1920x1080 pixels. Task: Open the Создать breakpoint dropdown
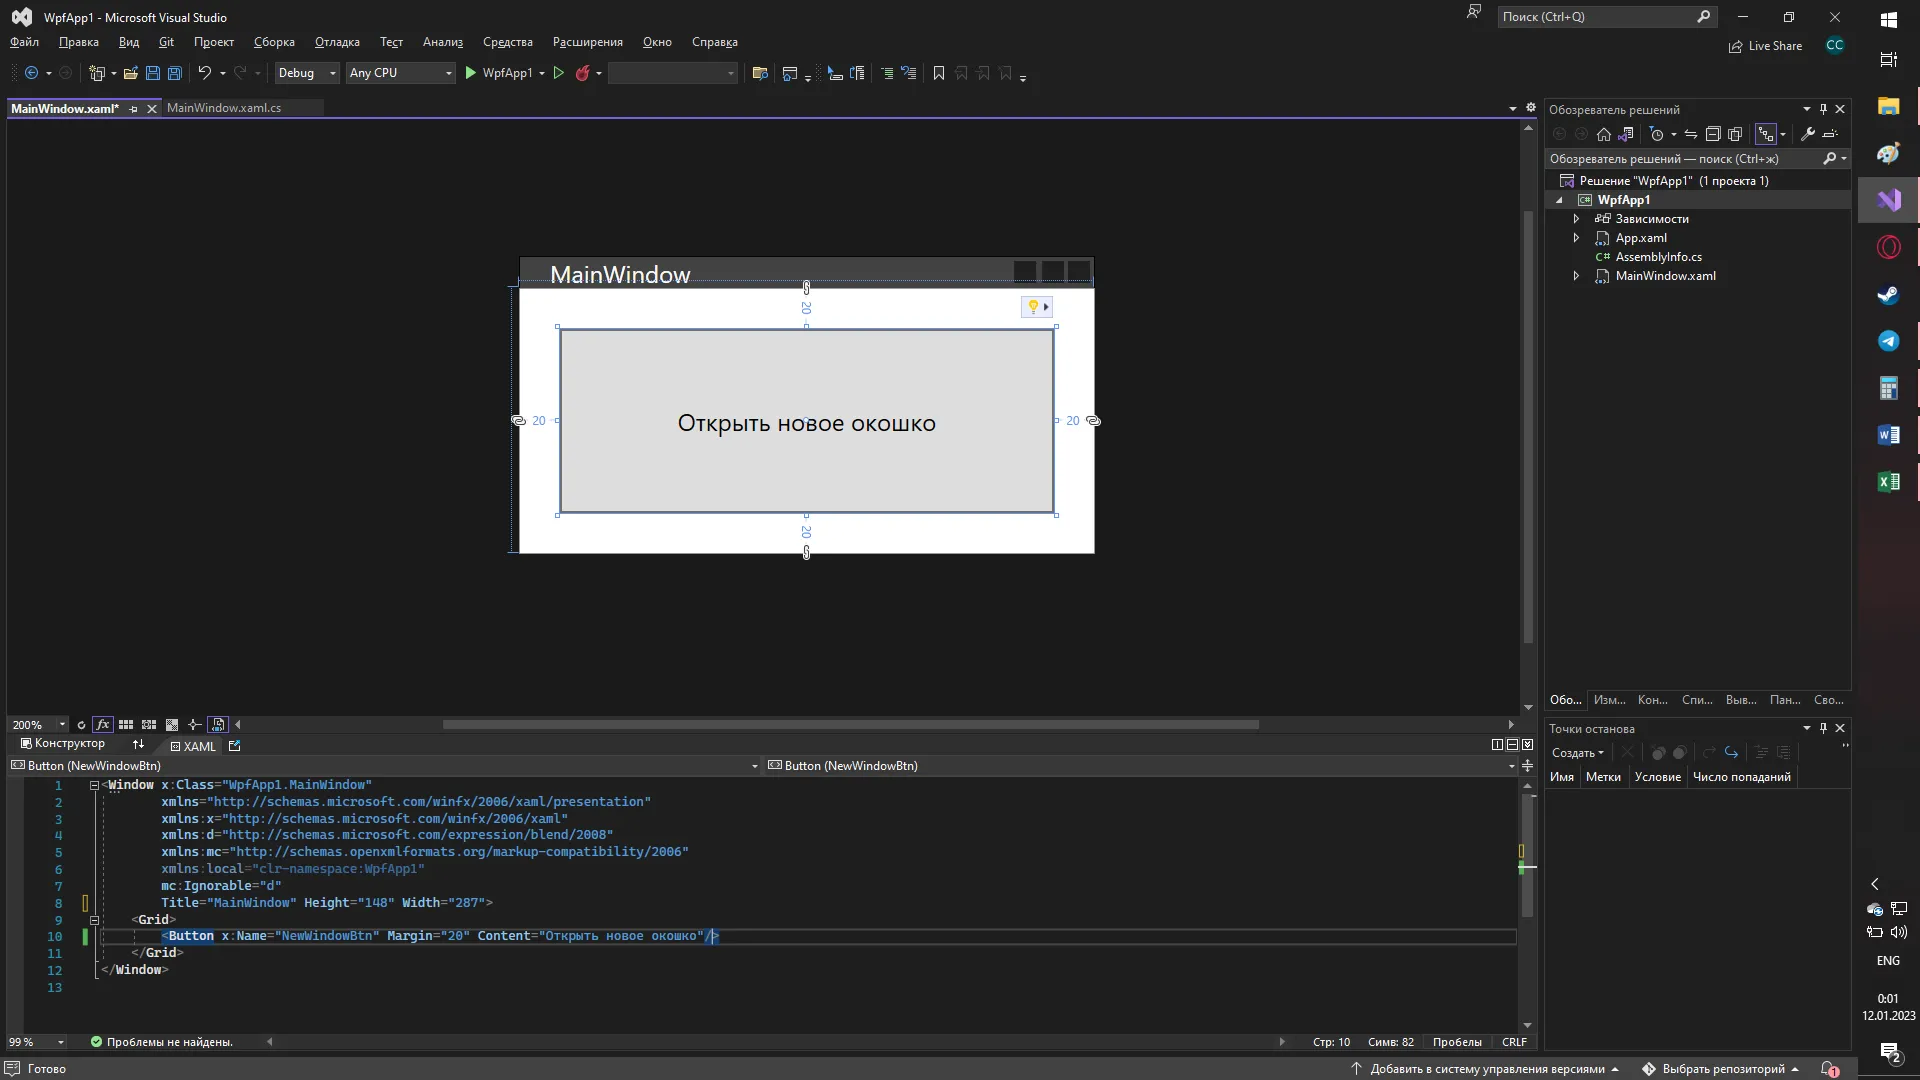click(x=1578, y=753)
